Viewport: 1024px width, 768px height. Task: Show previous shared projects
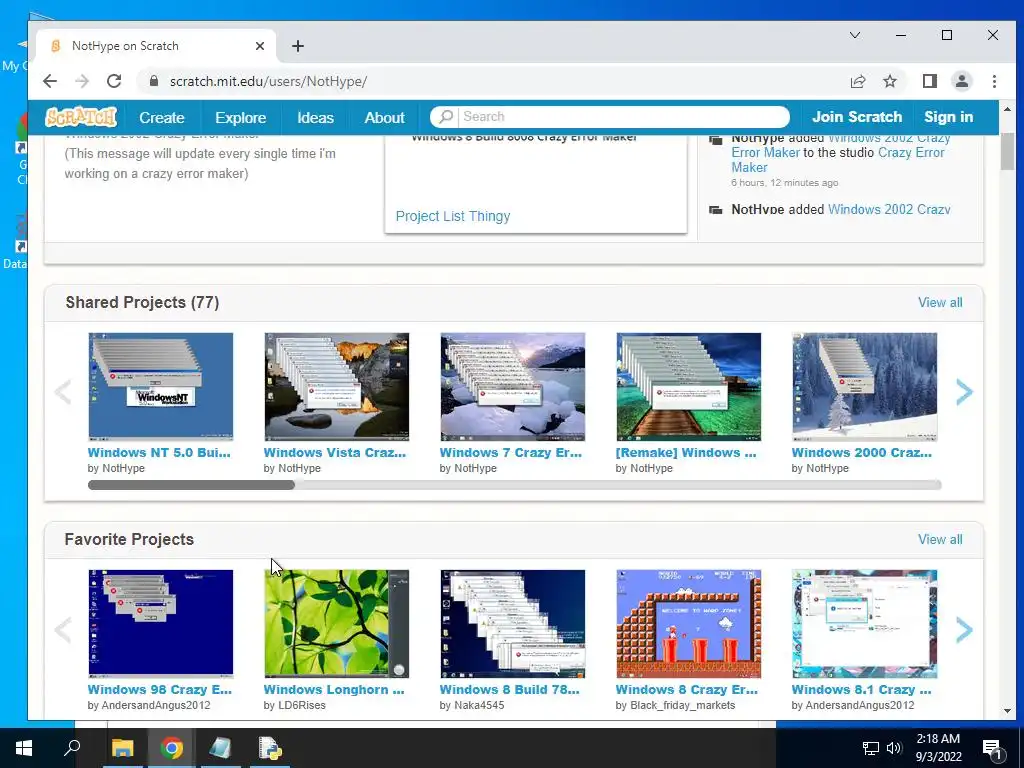(x=63, y=392)
